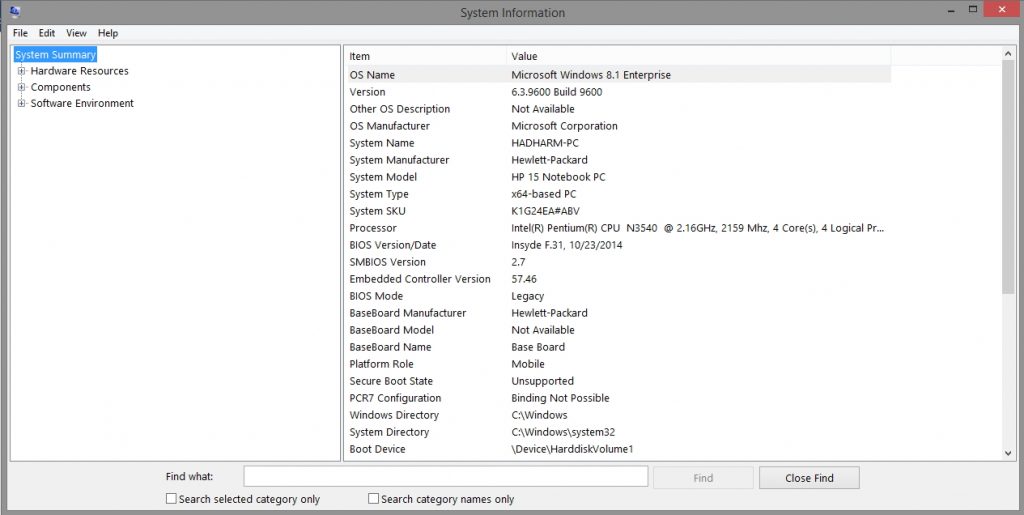Open the Help menu
1024x515 pixels.
point(108,33)
